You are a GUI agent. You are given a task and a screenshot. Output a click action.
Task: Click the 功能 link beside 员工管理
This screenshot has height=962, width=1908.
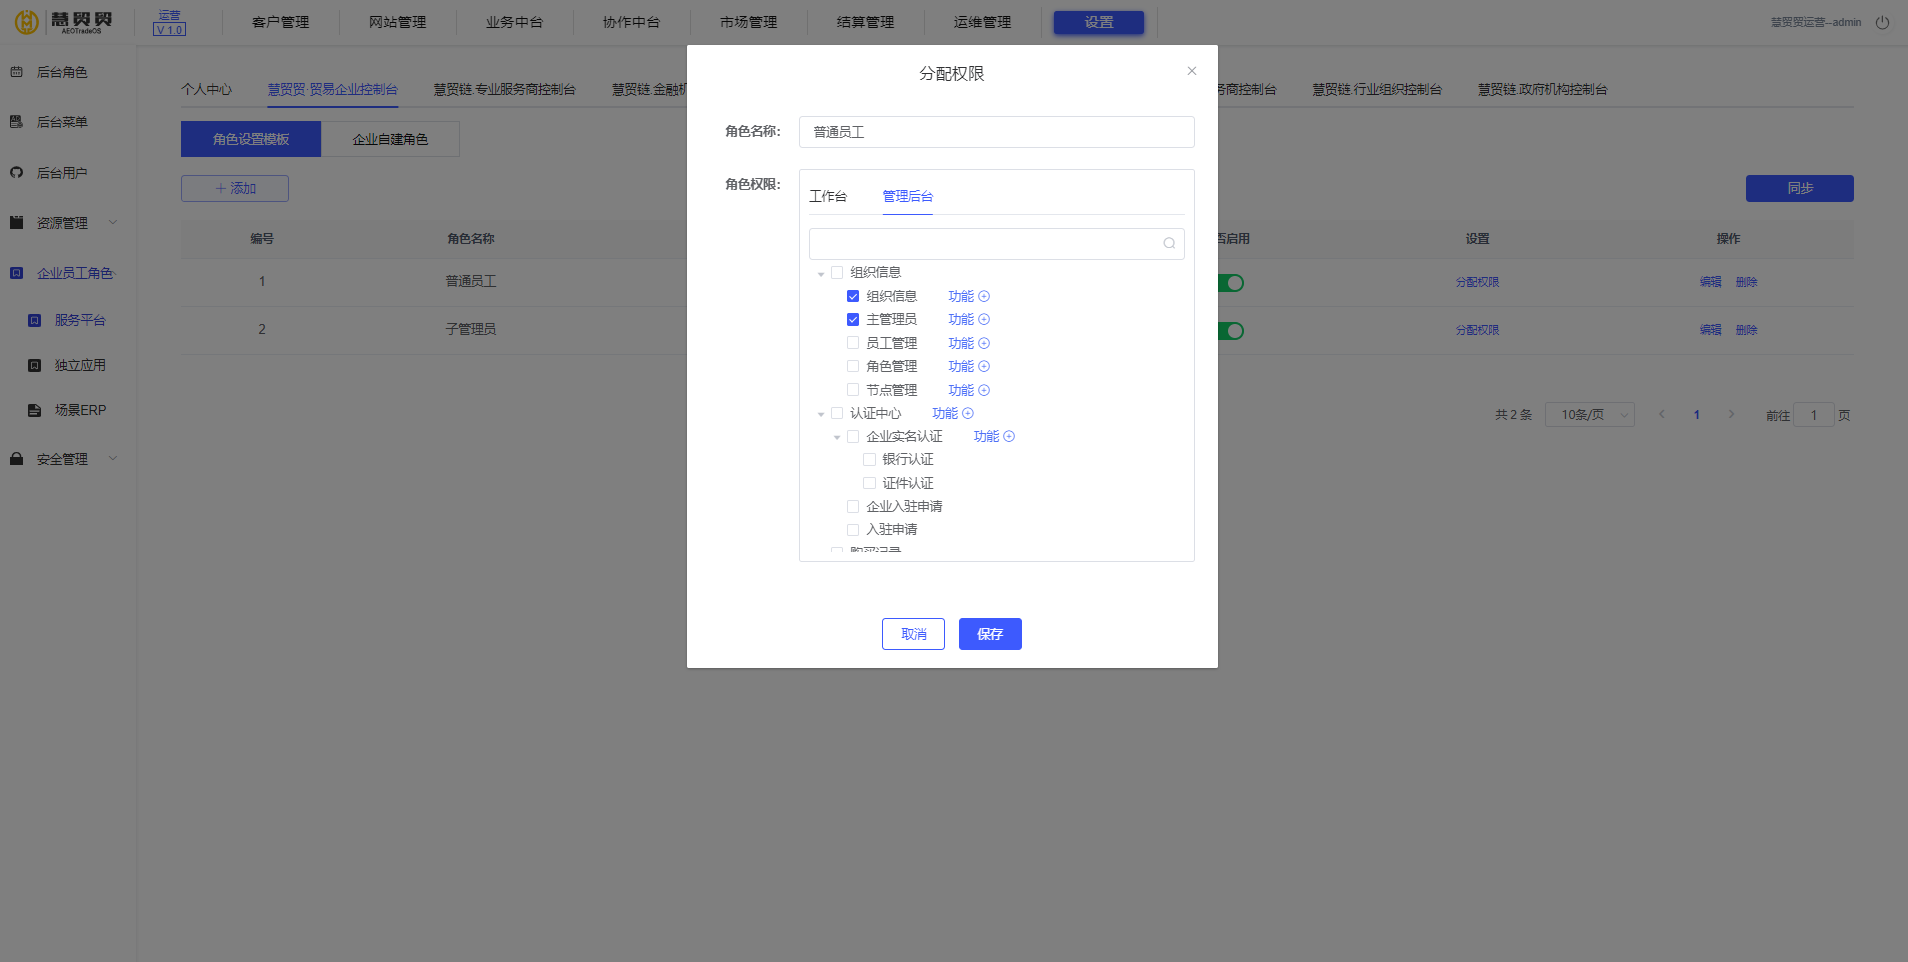point(961,343)
